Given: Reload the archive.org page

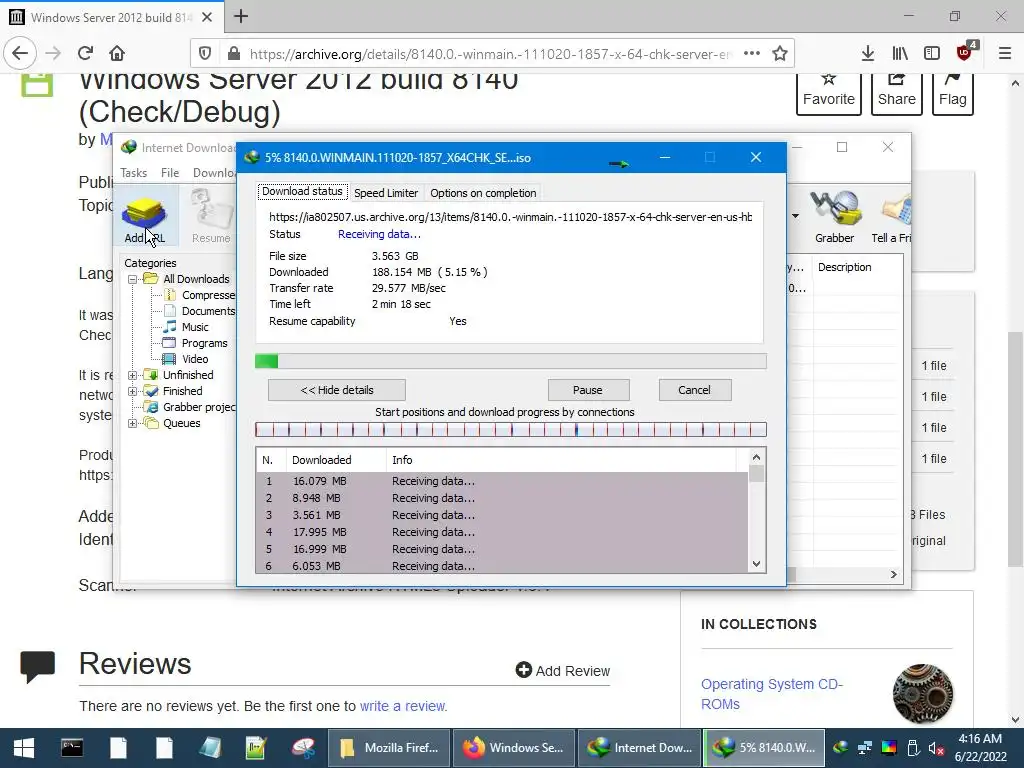Looking at the screenshot, I should [86, 54].
